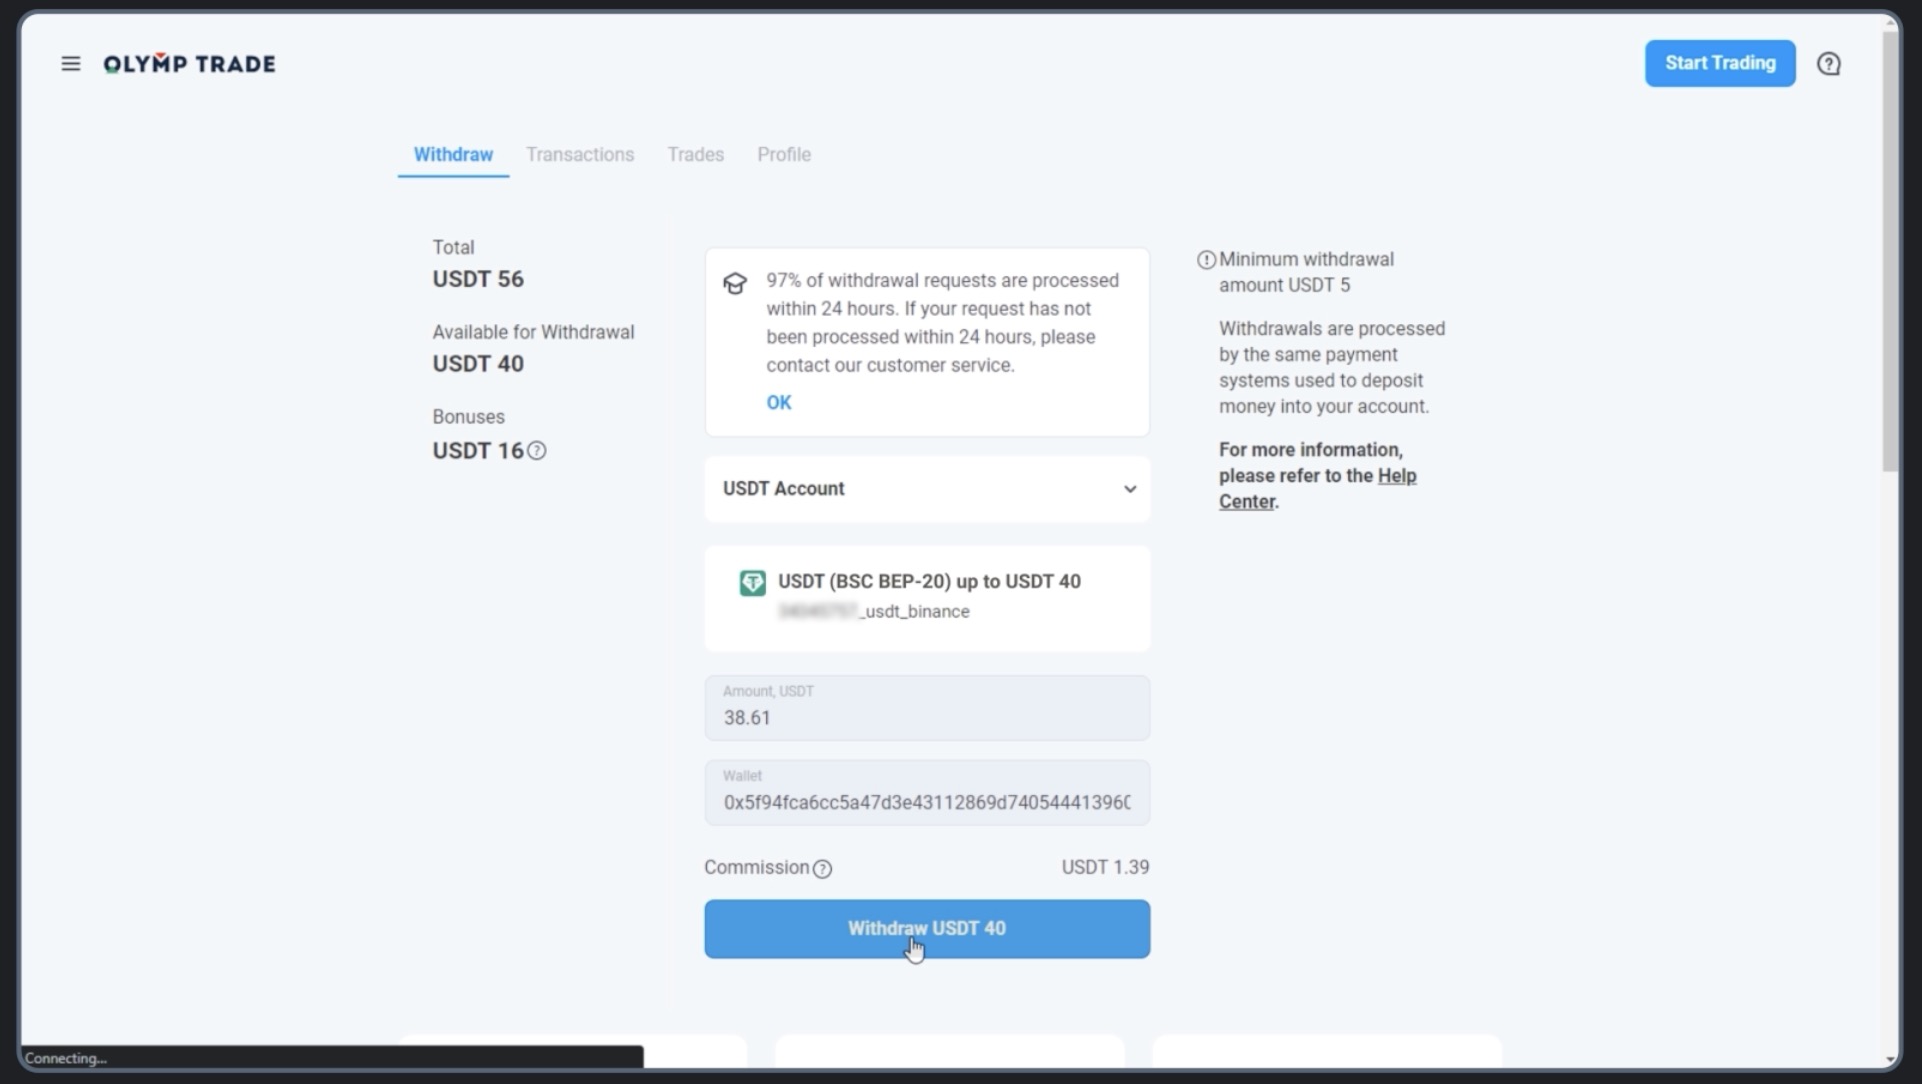Click the Withdraw tab at top
Viewport: 1922px width, 1084px height.
pyautogui.click(x=453, y=154)
